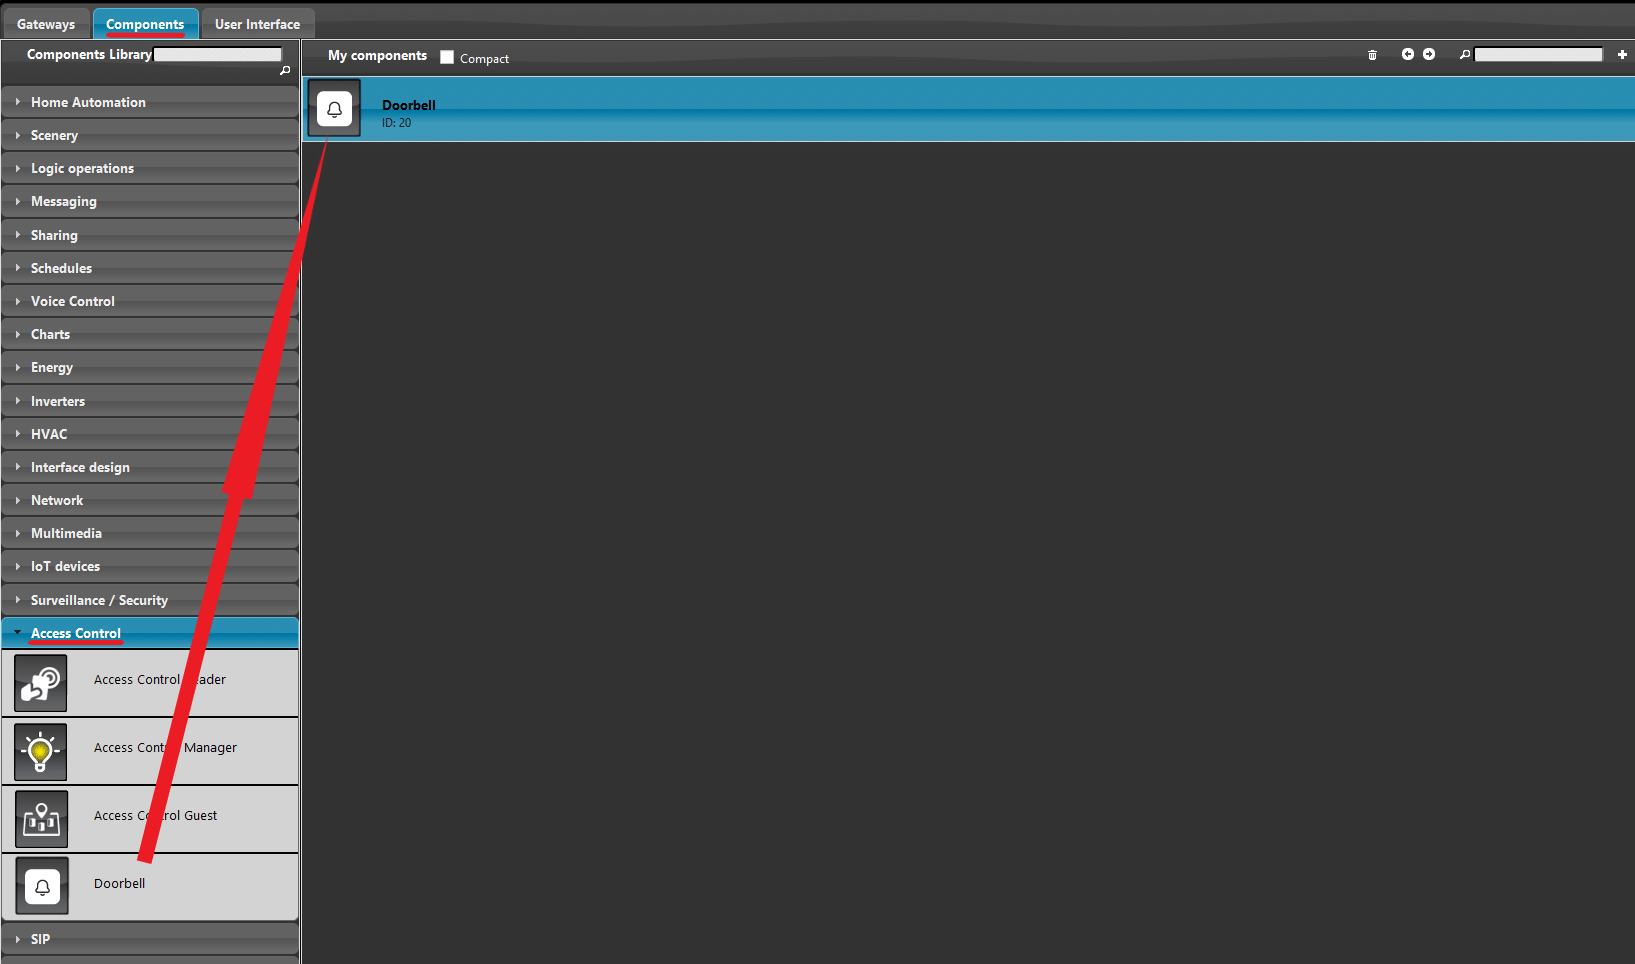
Task: Click the Doorbell label in the library
Action: [119, 884]
